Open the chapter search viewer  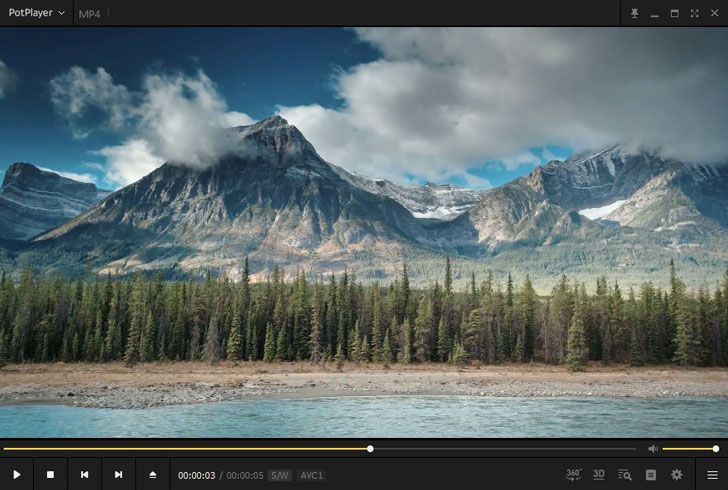(624, 474)
